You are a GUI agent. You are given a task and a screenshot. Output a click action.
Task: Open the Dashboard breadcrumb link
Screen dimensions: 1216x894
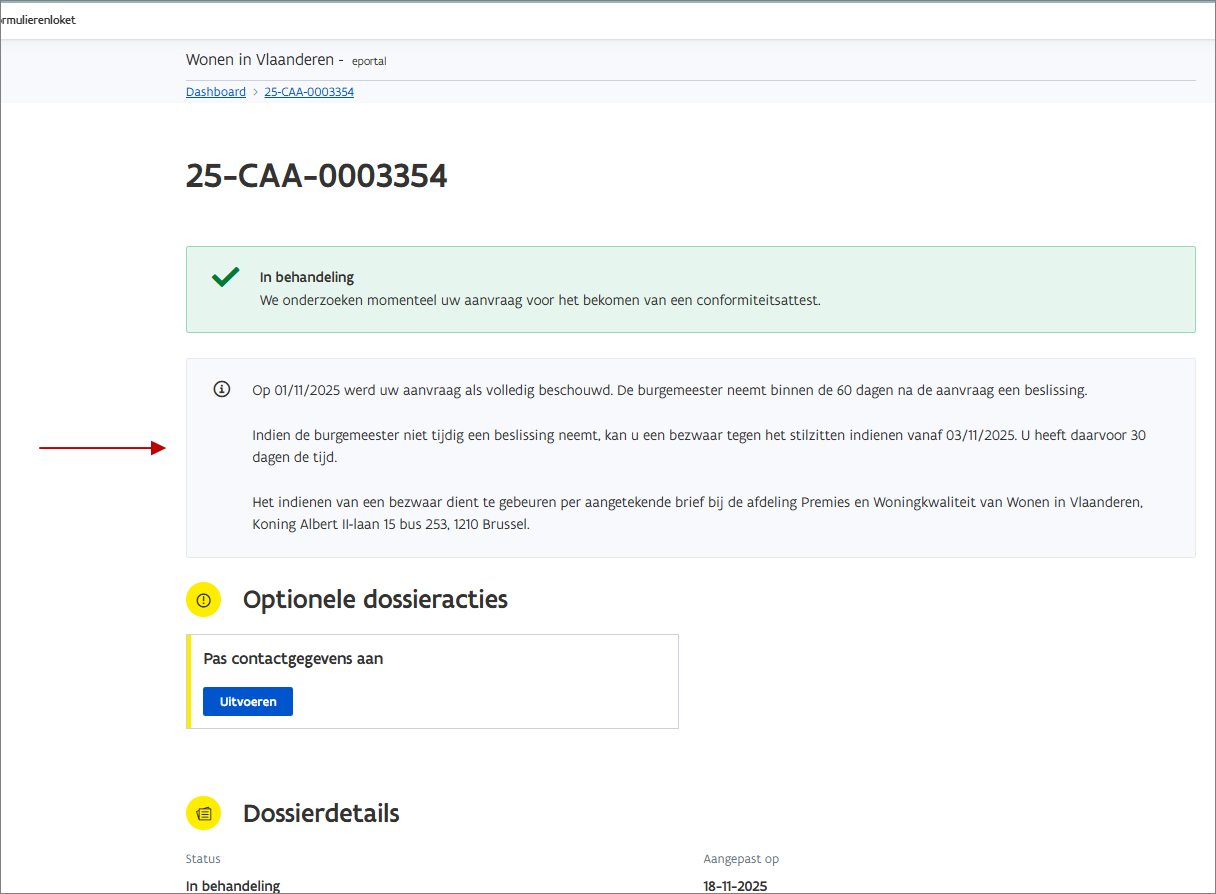point(215,92)
